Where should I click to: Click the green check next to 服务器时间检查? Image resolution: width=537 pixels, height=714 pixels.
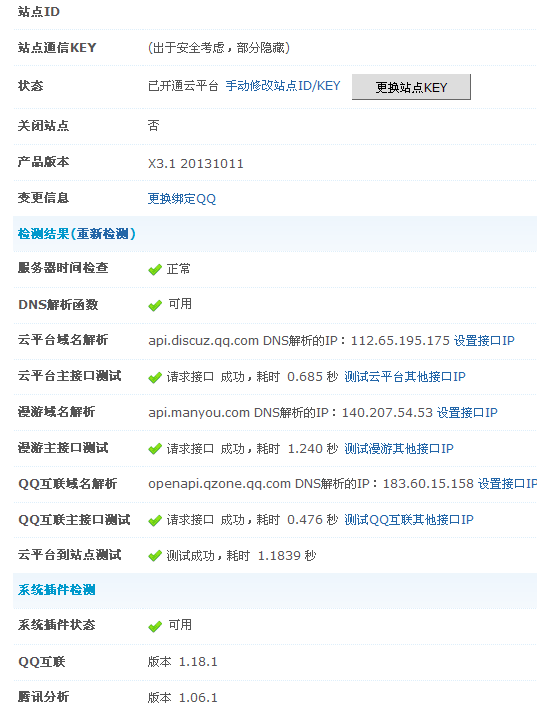tap(155, 270)
